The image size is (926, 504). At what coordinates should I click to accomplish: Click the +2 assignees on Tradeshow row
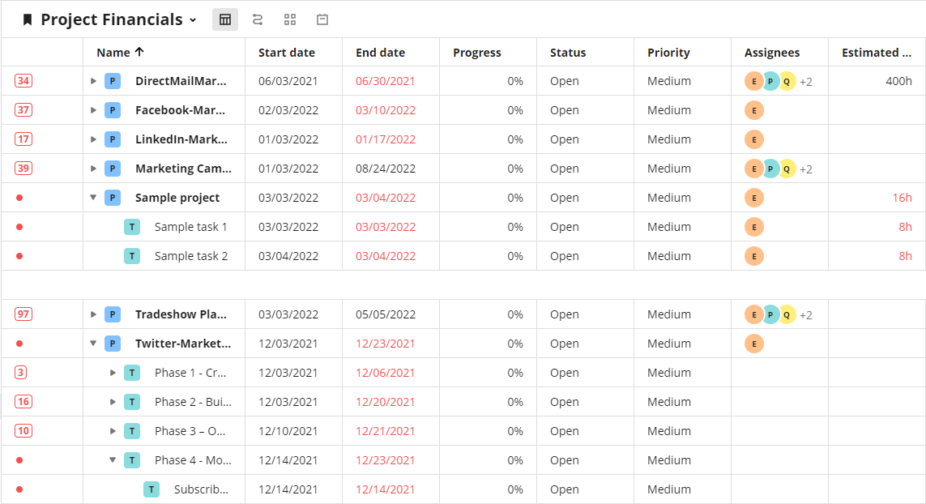click(806, 316)
